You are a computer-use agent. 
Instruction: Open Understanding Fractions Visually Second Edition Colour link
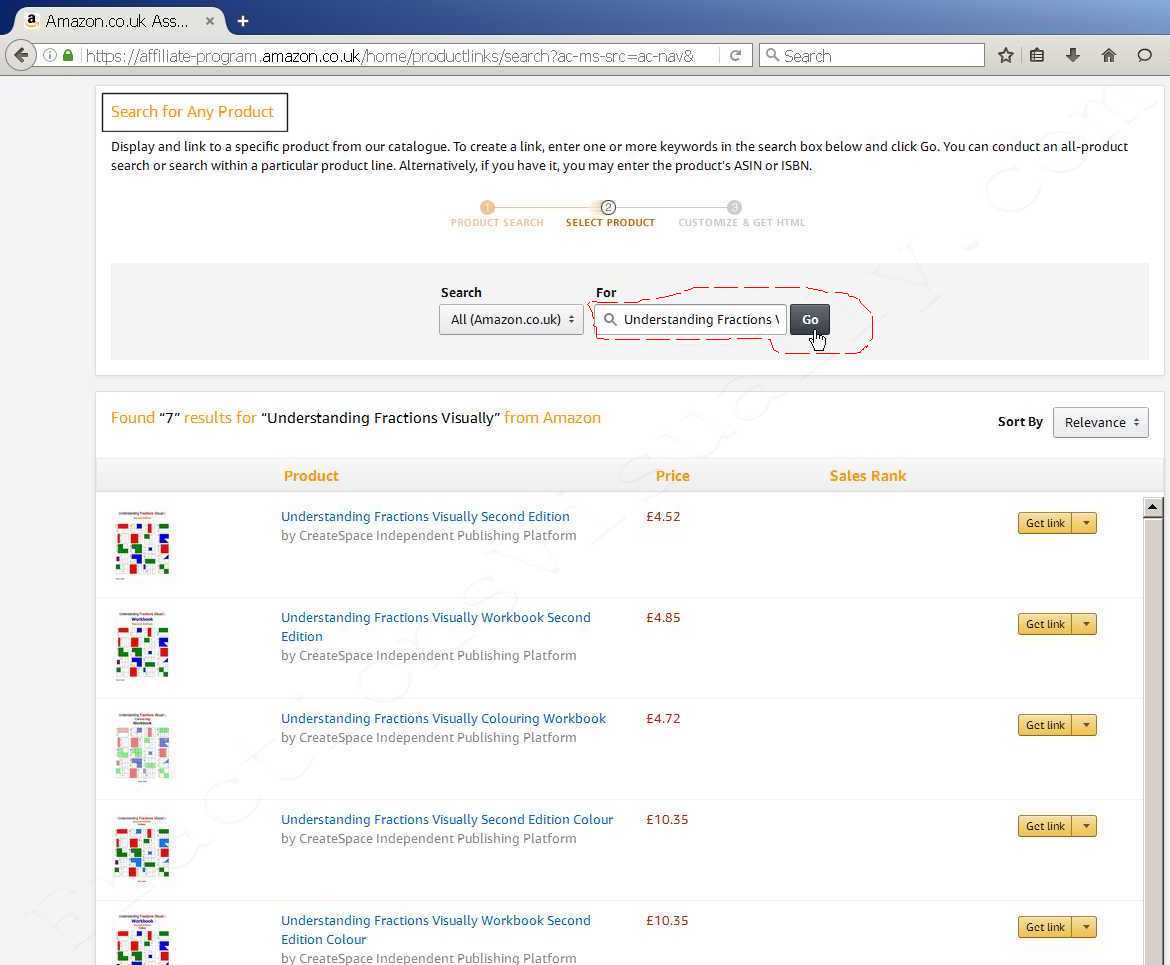tap(447, 819)
